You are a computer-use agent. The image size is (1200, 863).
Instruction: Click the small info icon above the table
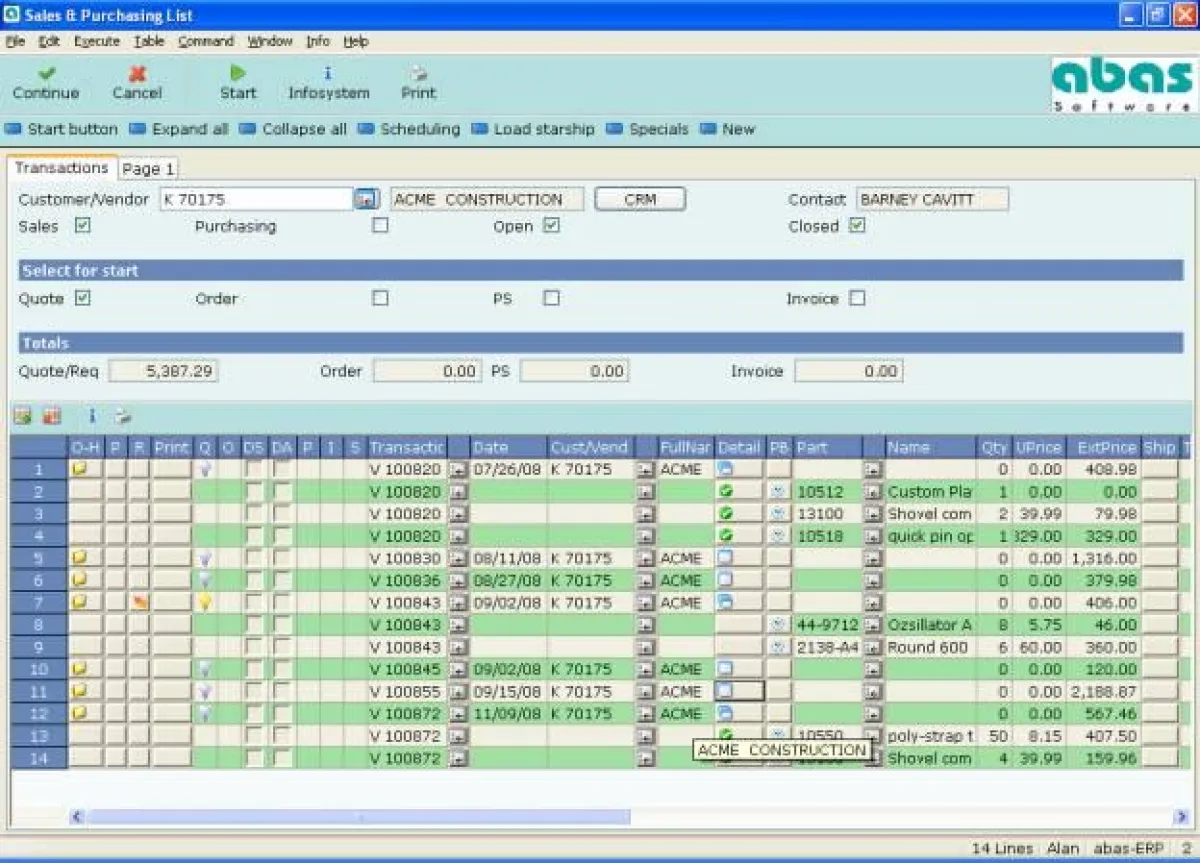pos(93,415)
